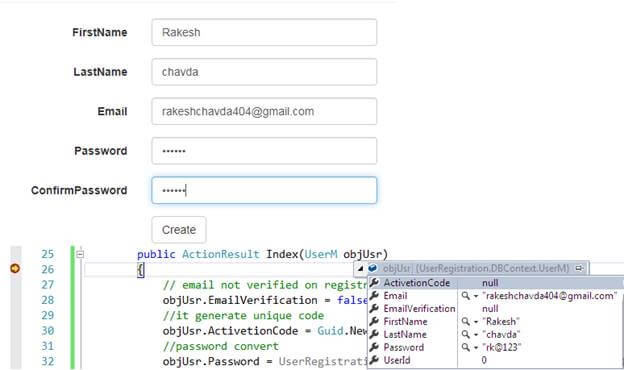
Task: Click the wrench icon beside Email property
Action: 374,296
